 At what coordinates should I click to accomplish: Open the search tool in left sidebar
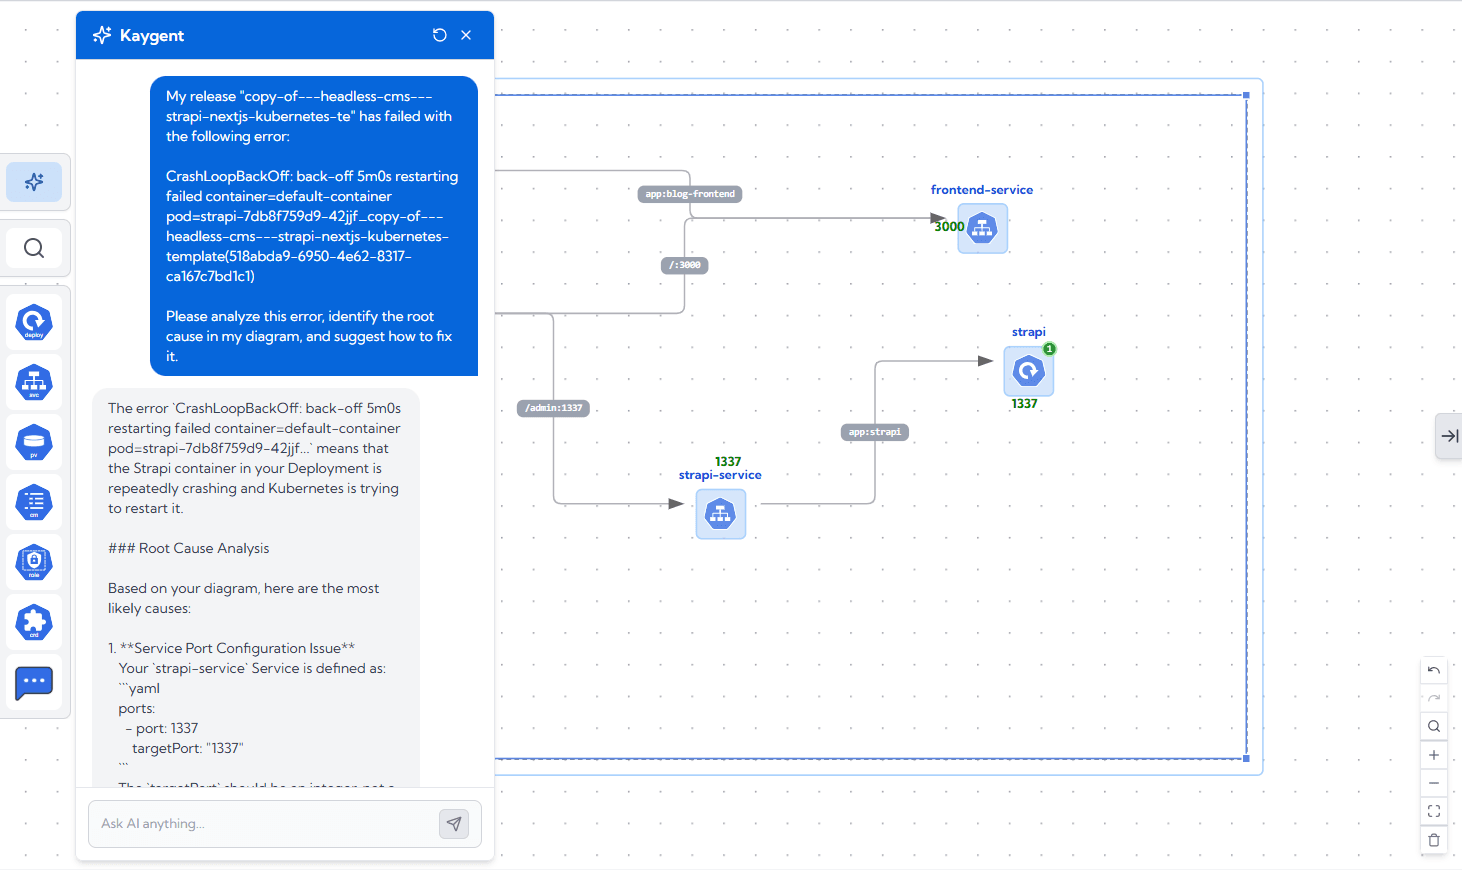coord(34,248)
